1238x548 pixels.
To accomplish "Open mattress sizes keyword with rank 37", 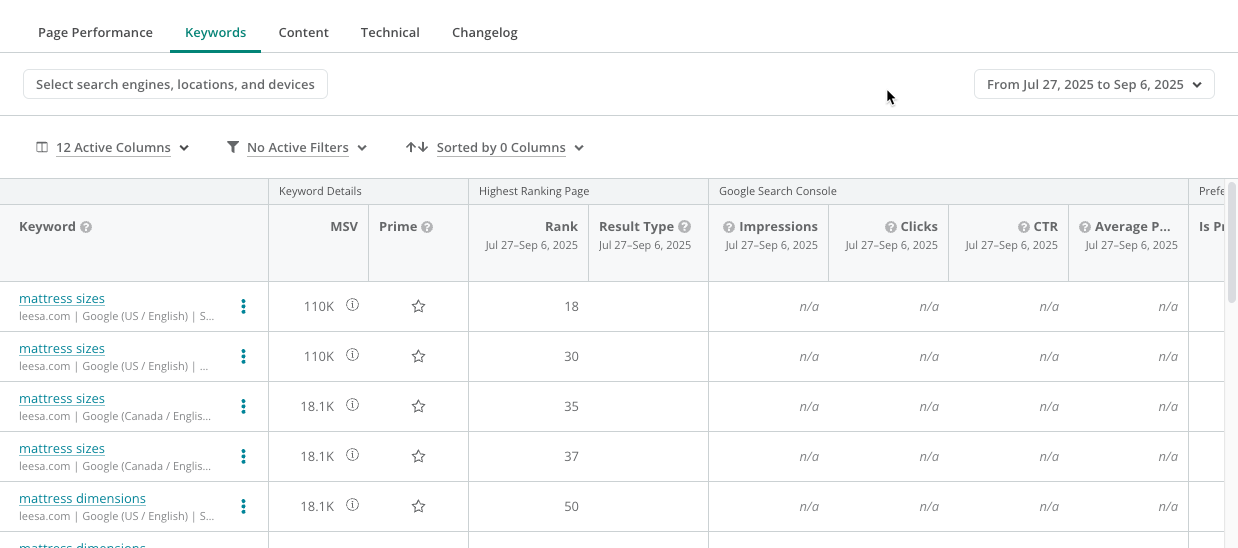I will 62,448.
